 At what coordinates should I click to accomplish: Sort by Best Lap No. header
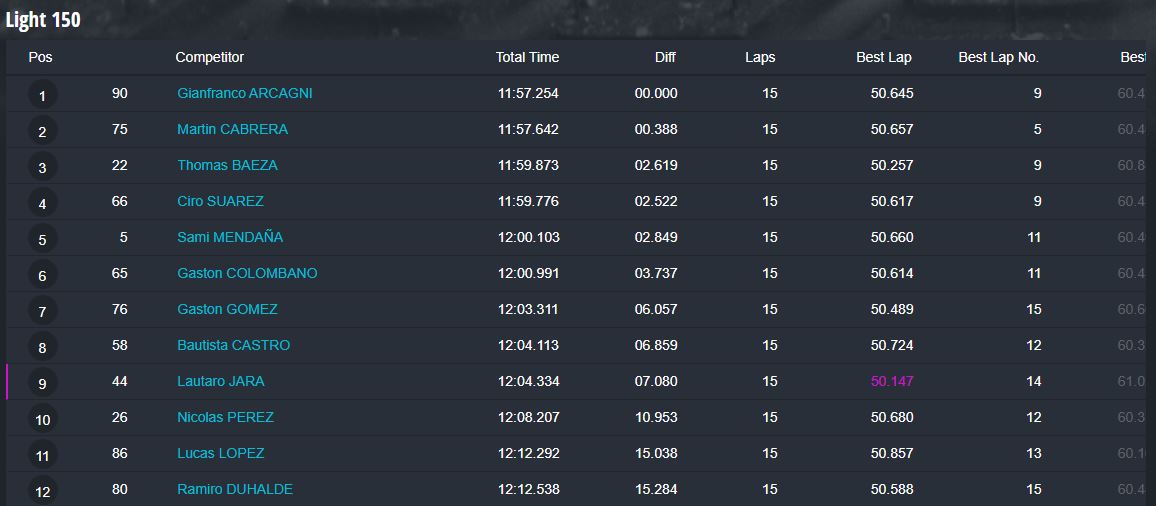click(998, 58)
